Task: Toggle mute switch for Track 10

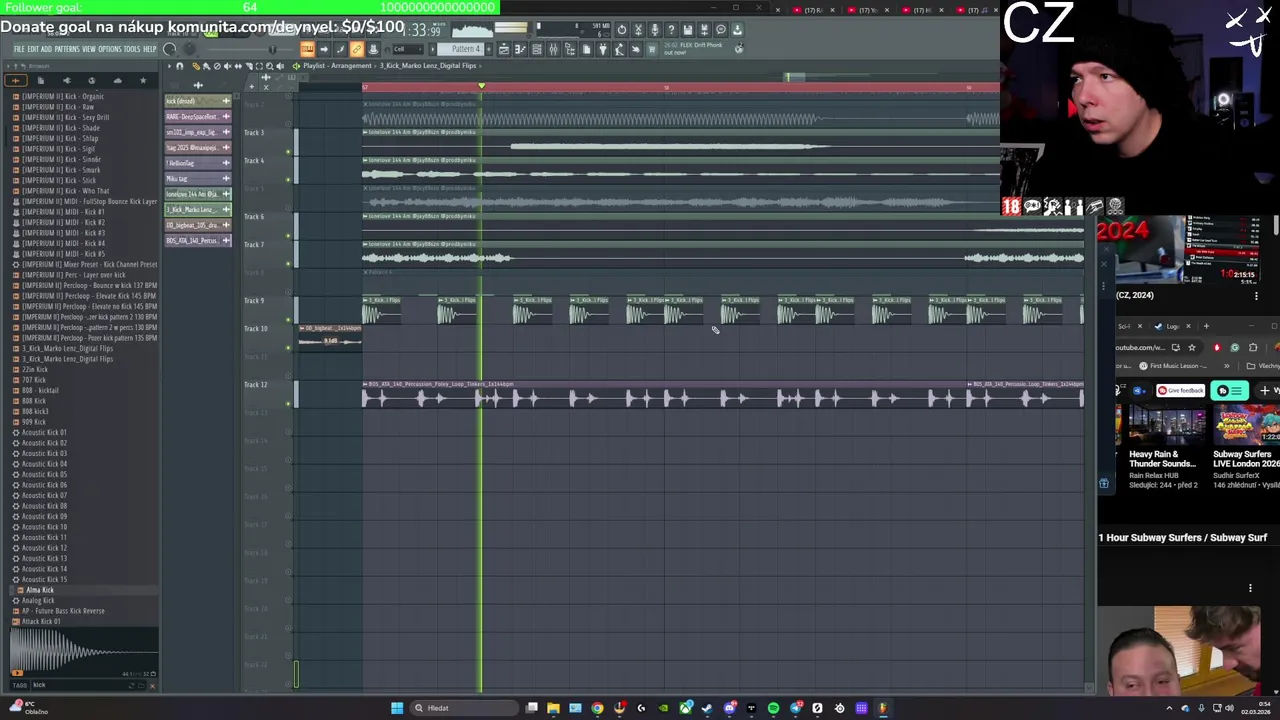Action: 288,347
